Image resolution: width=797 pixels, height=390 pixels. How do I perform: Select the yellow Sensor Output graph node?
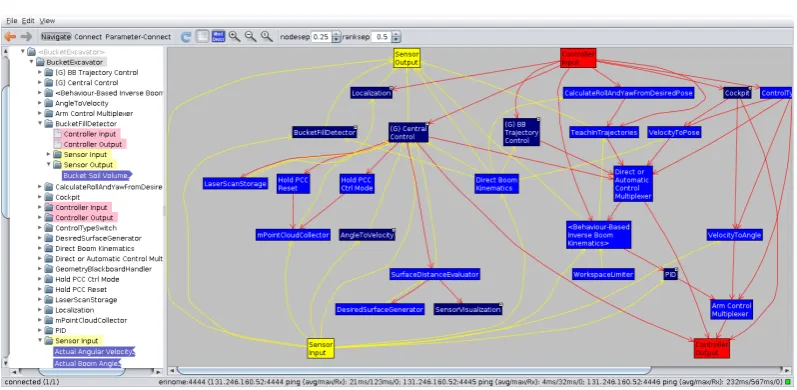[x=407, y=58]
